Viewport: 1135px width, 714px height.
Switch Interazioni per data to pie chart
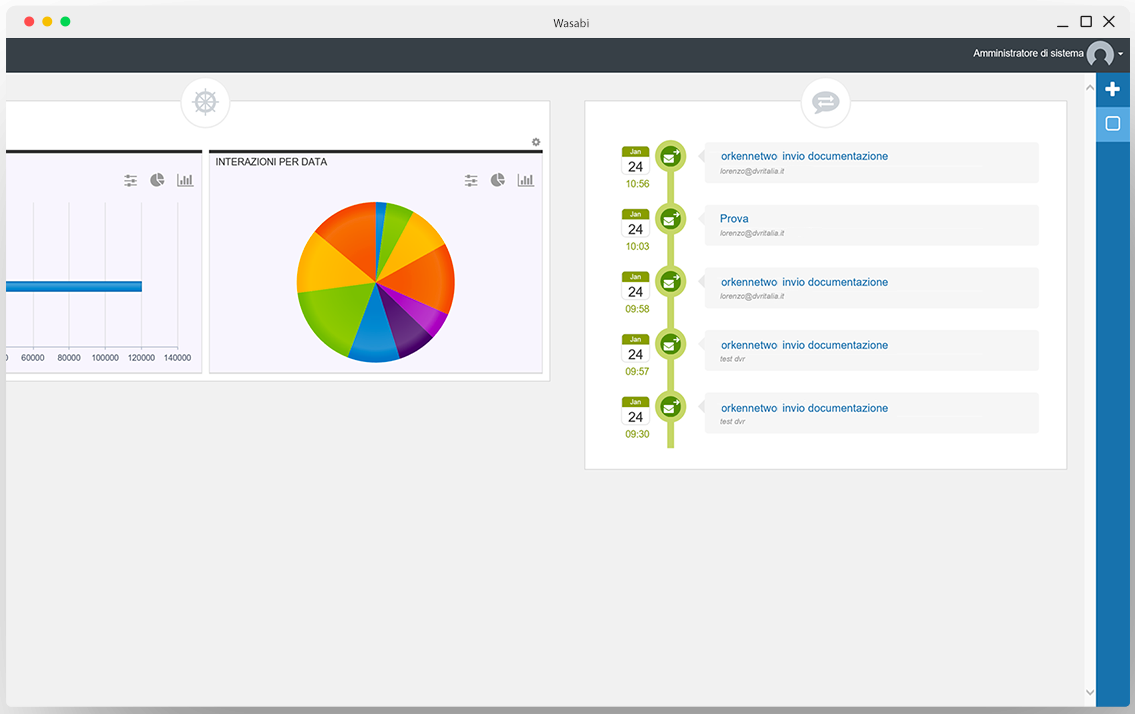pos(498,180)
